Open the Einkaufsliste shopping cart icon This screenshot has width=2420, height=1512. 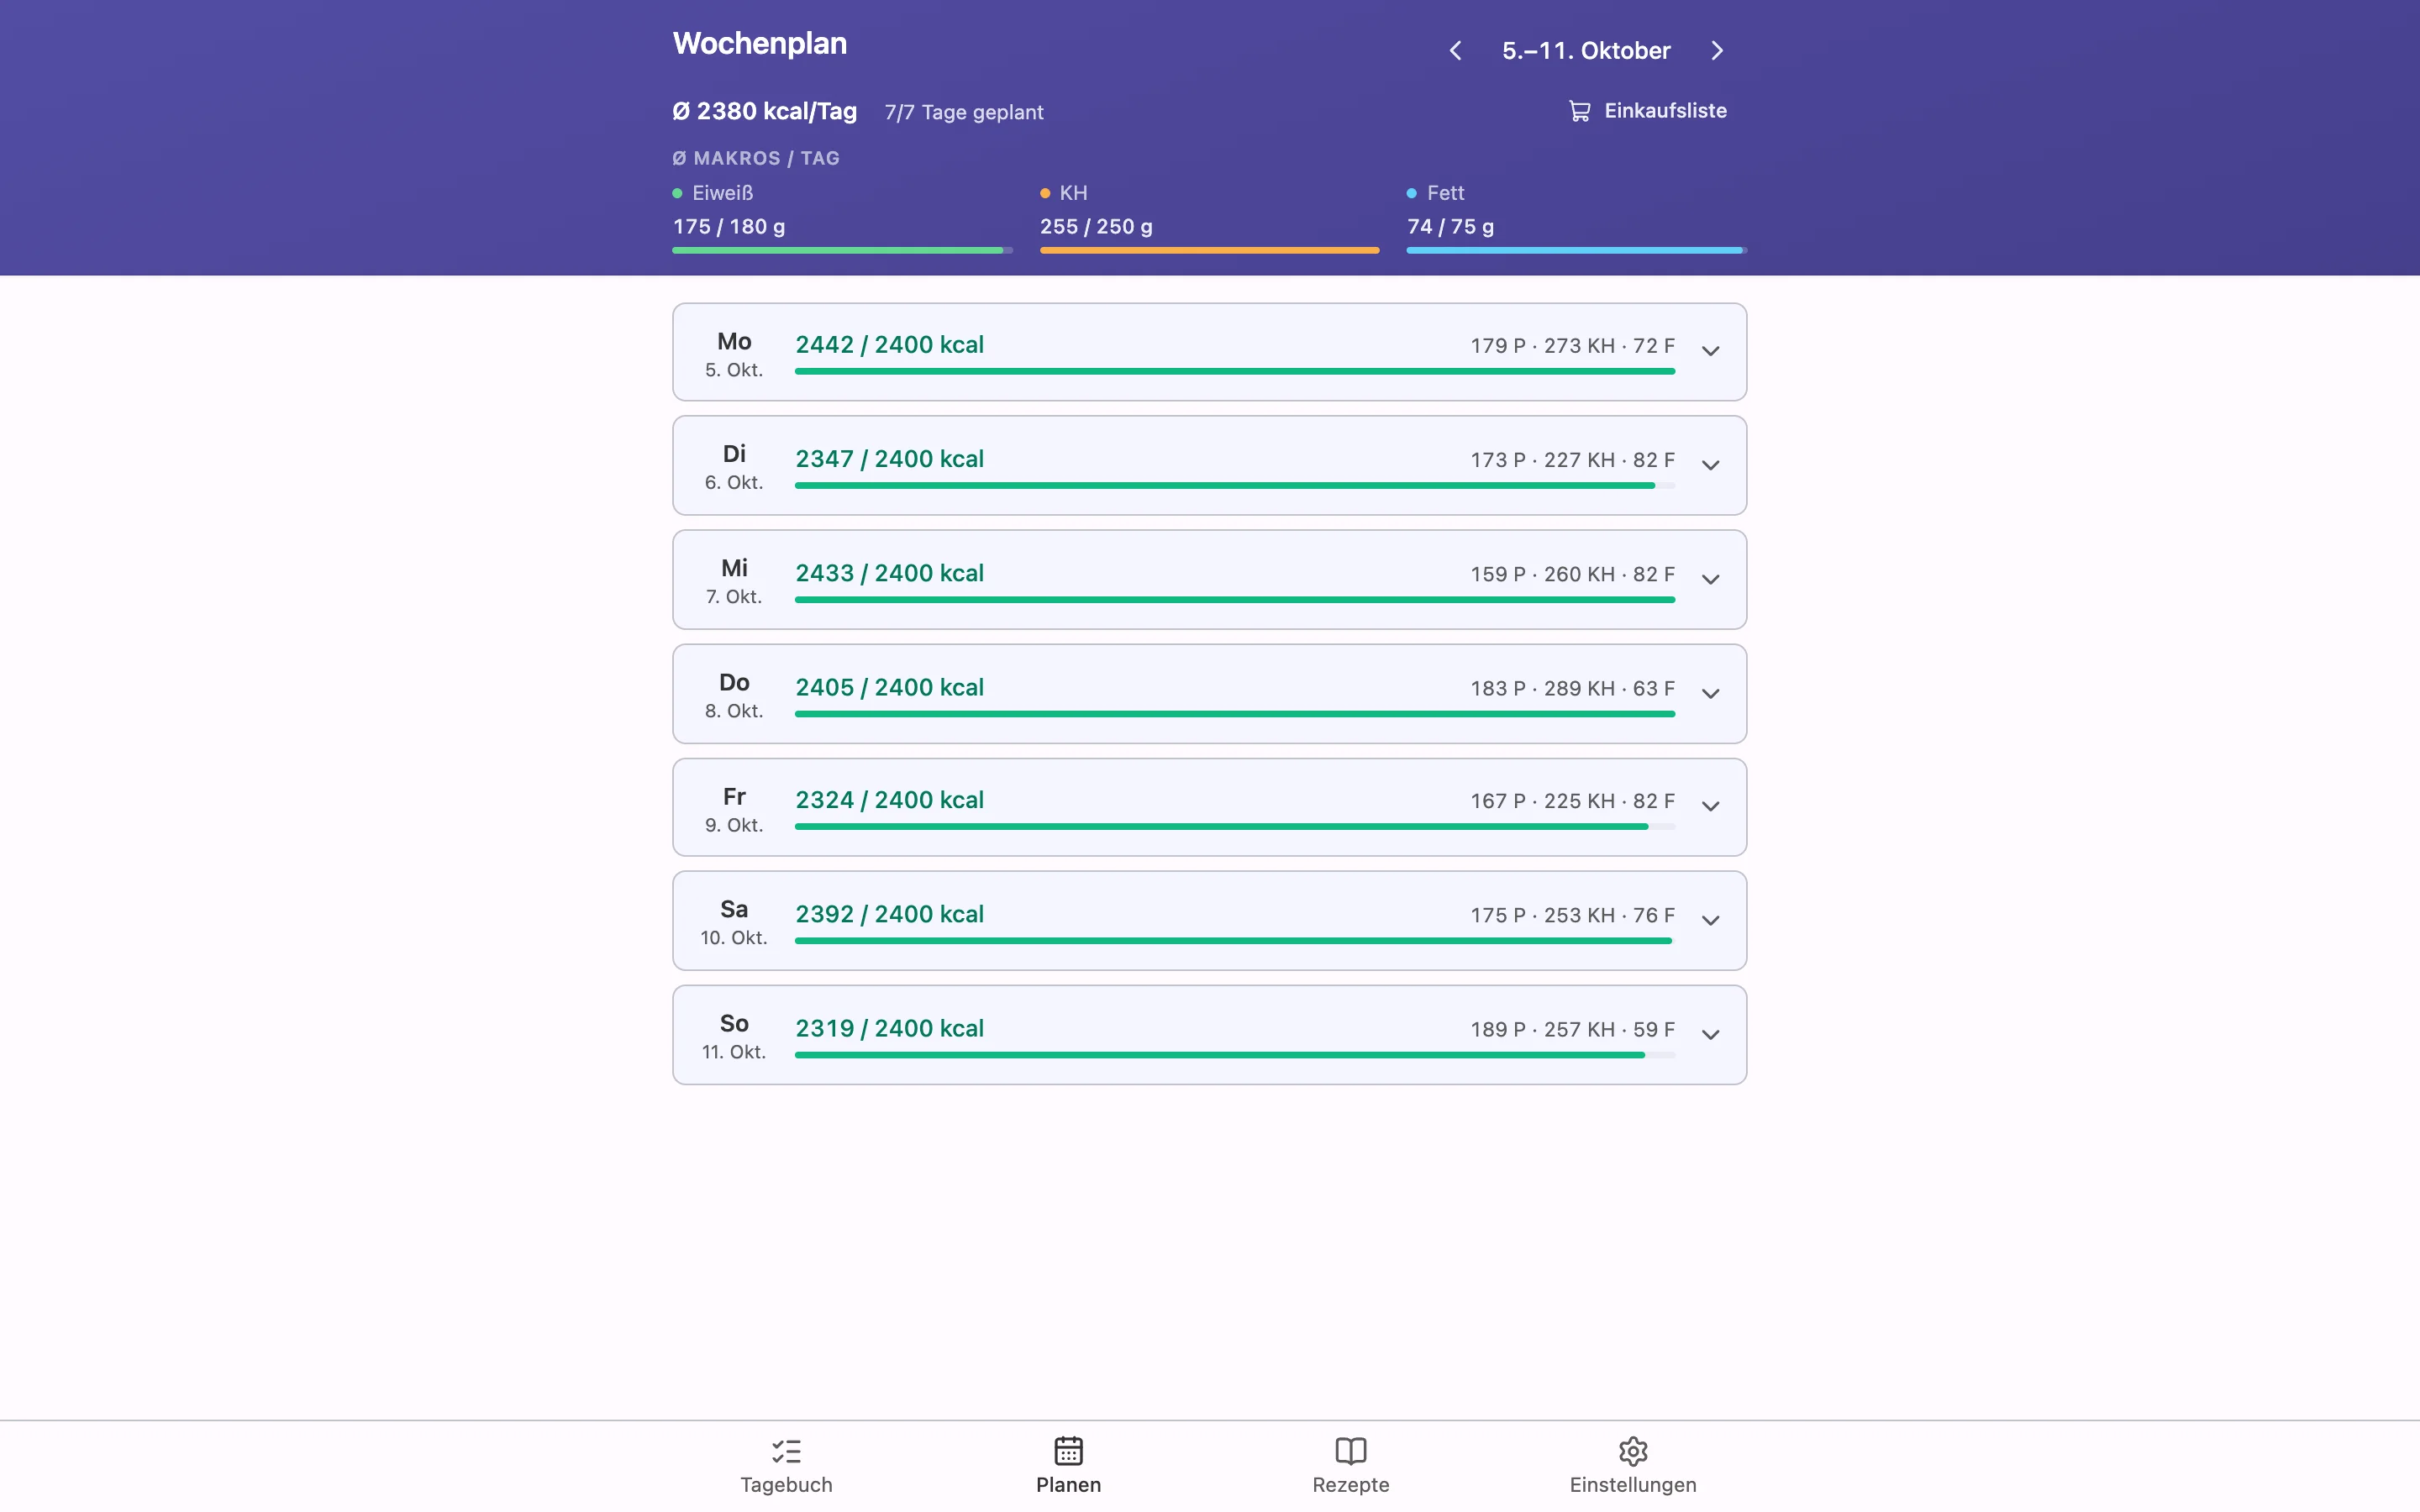point(1579,111)
